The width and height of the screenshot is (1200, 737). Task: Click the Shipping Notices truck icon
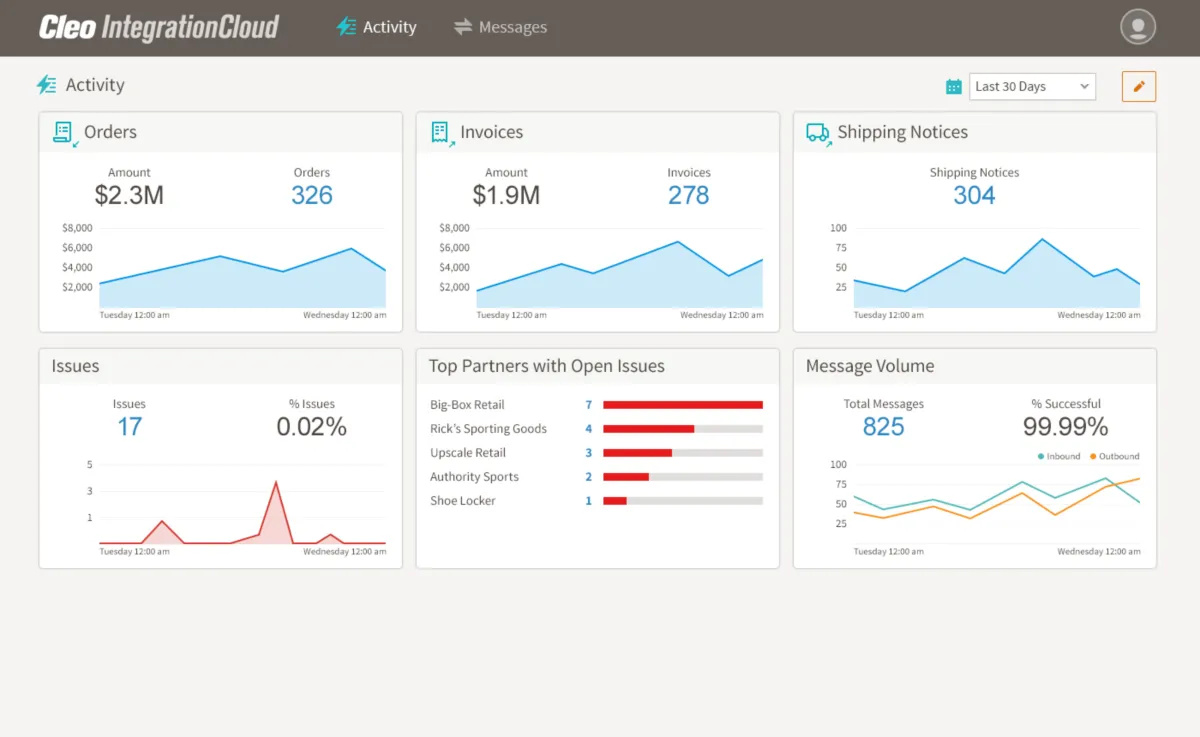[818, 132]
